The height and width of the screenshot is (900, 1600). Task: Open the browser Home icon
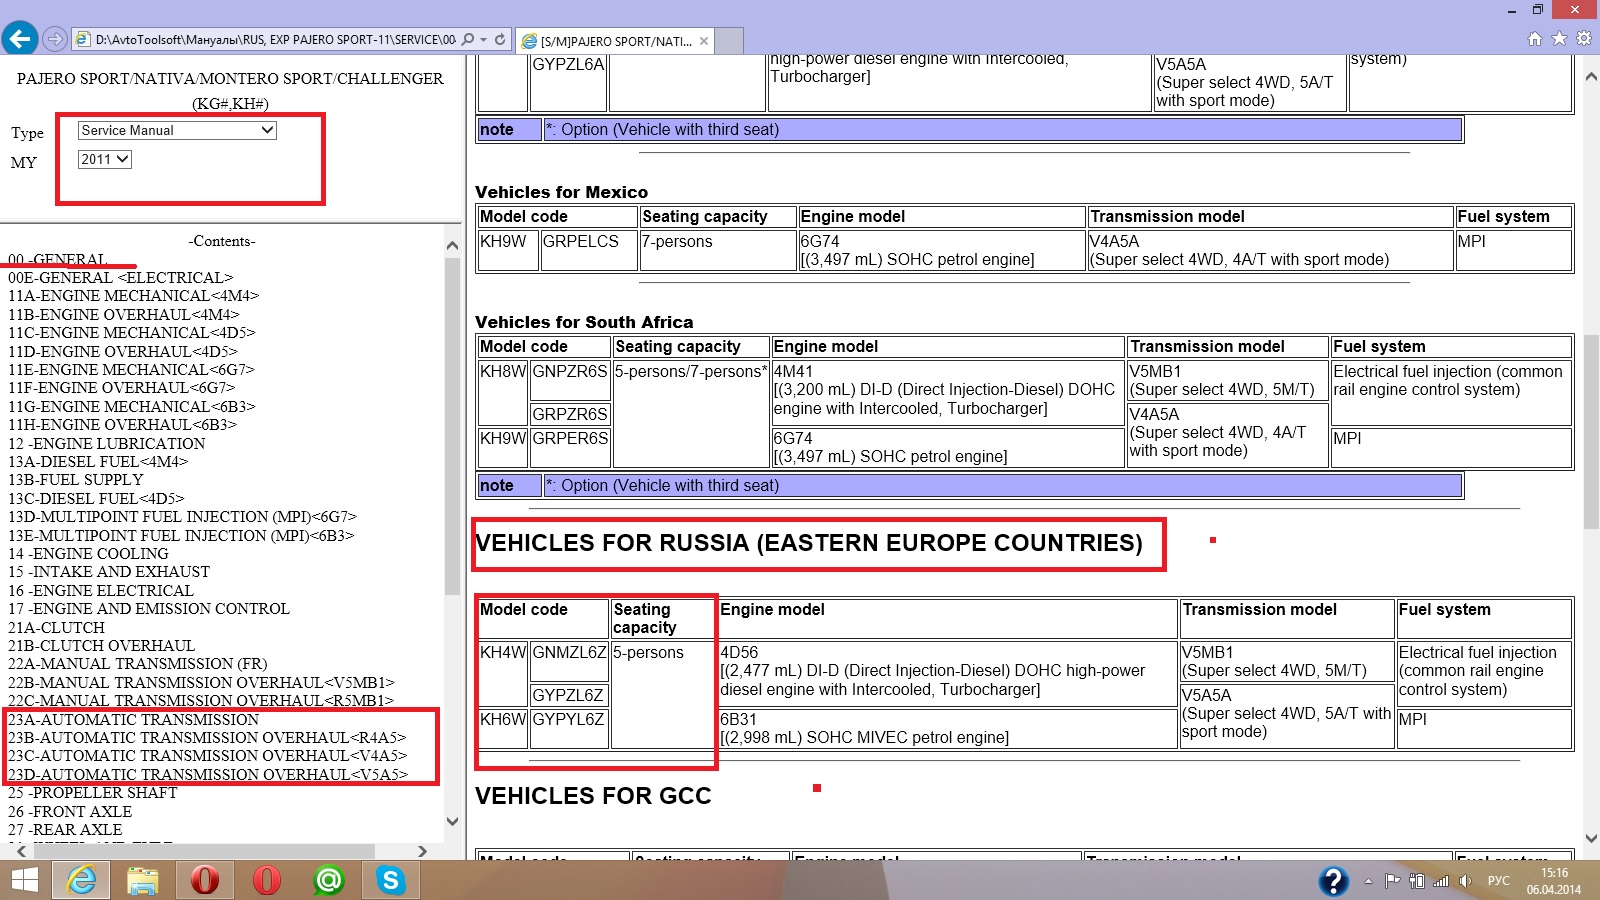(1535, 39)
